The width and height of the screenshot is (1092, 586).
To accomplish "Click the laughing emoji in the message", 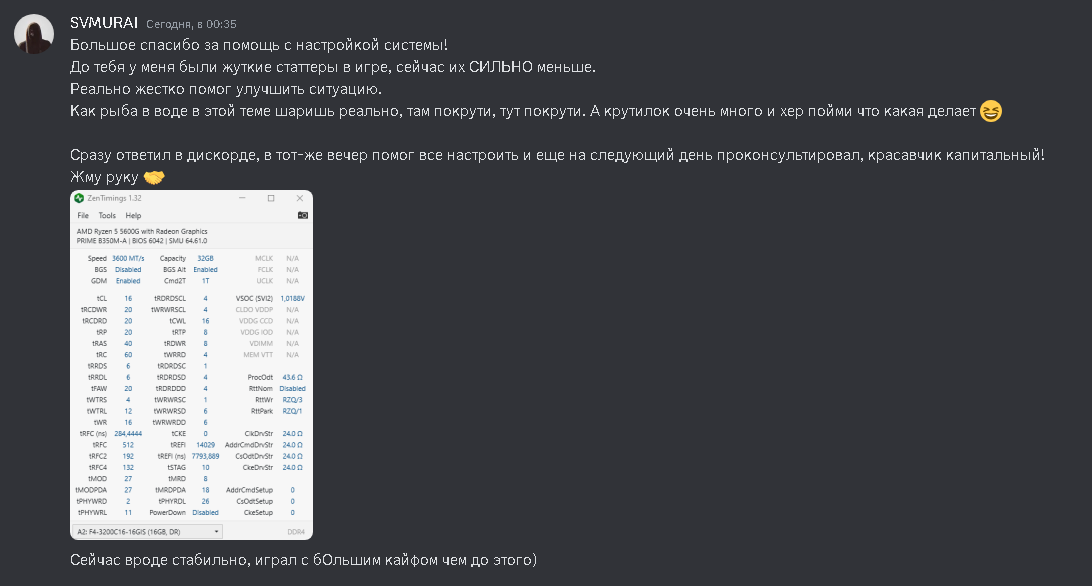I will coord(991,111).
